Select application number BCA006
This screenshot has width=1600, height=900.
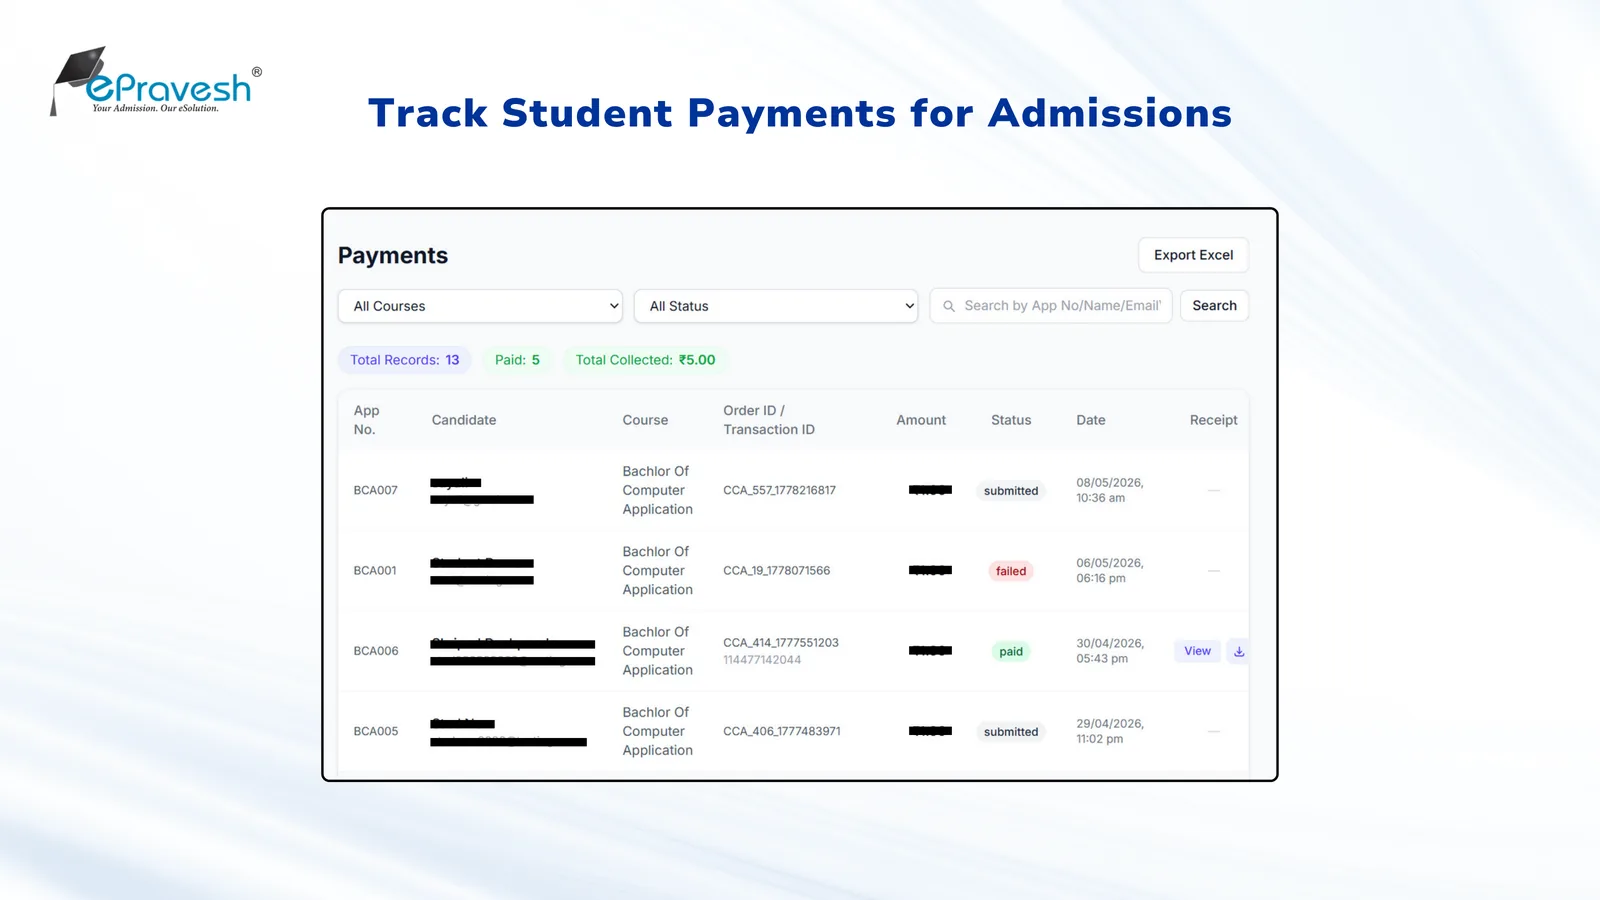point(376,651)
